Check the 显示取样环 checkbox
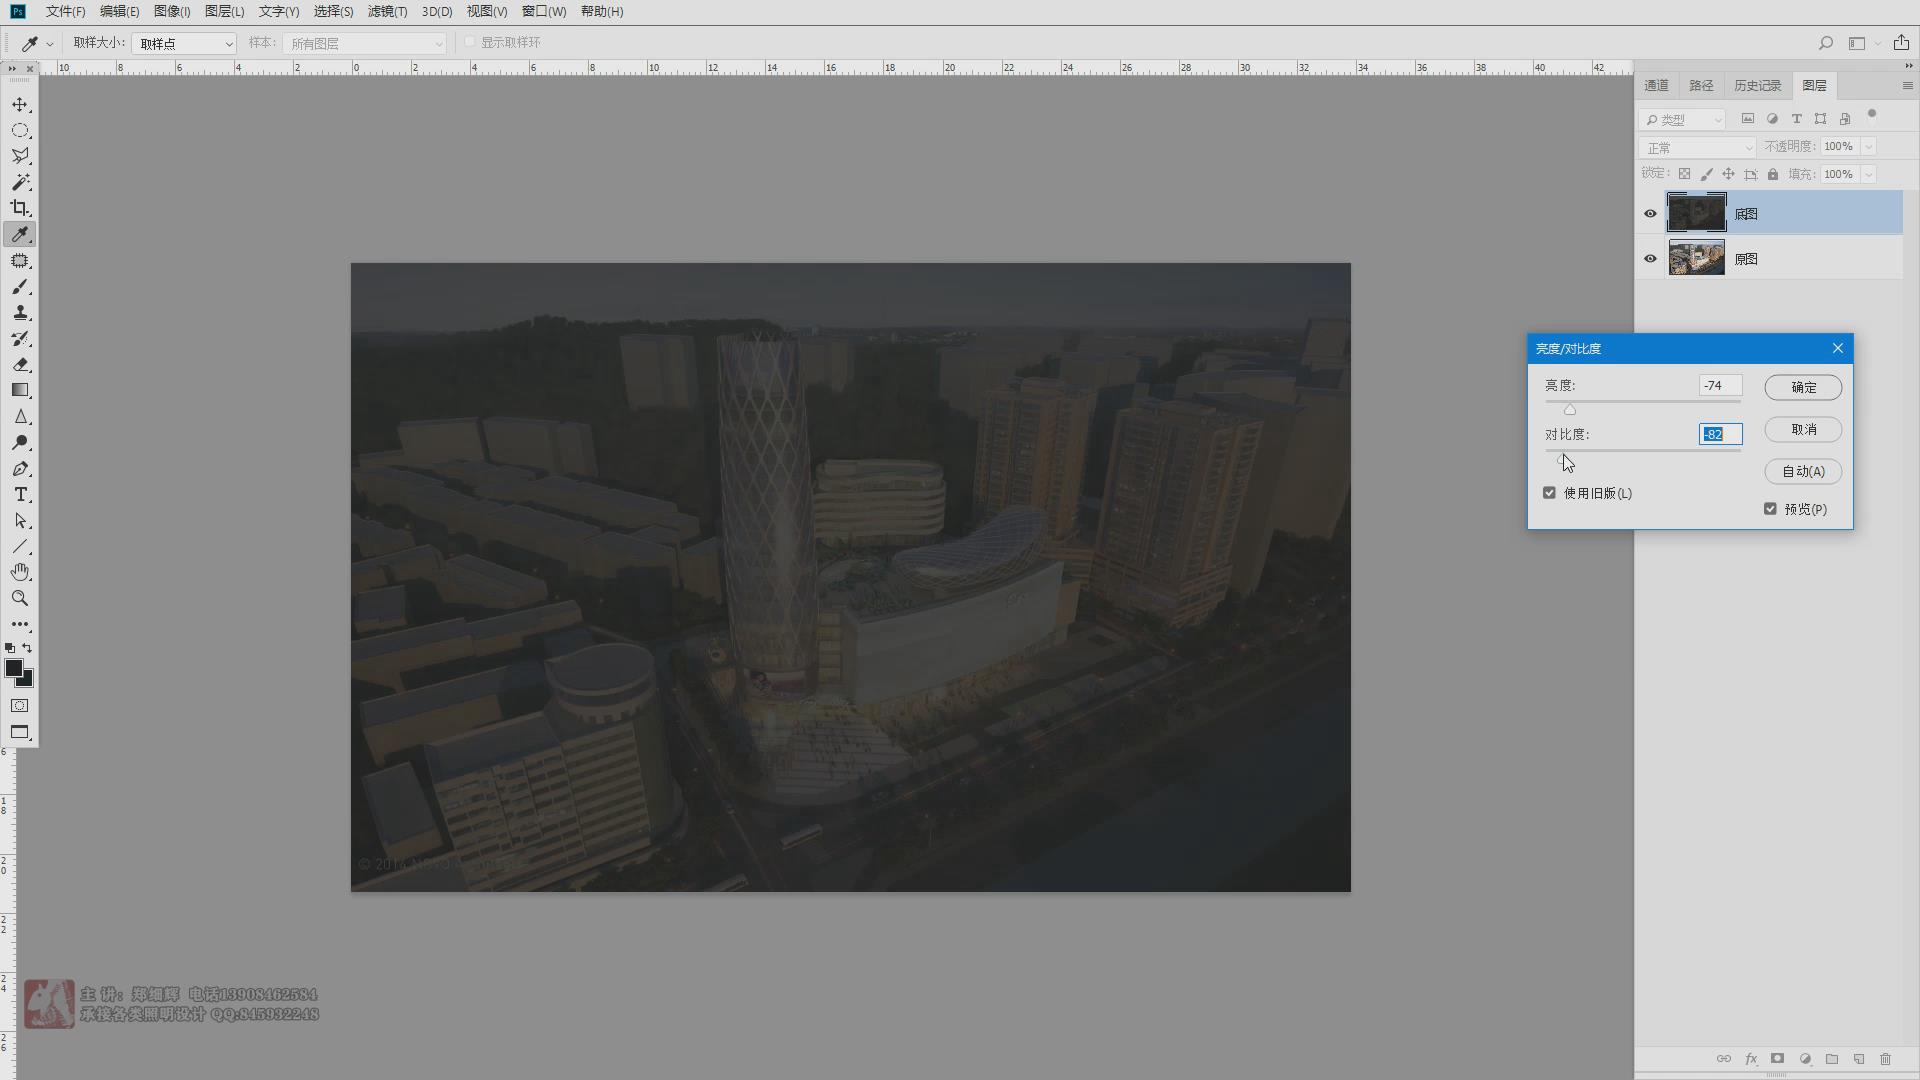Viewport: 1920px width, 1080px height. click(470, 42)
